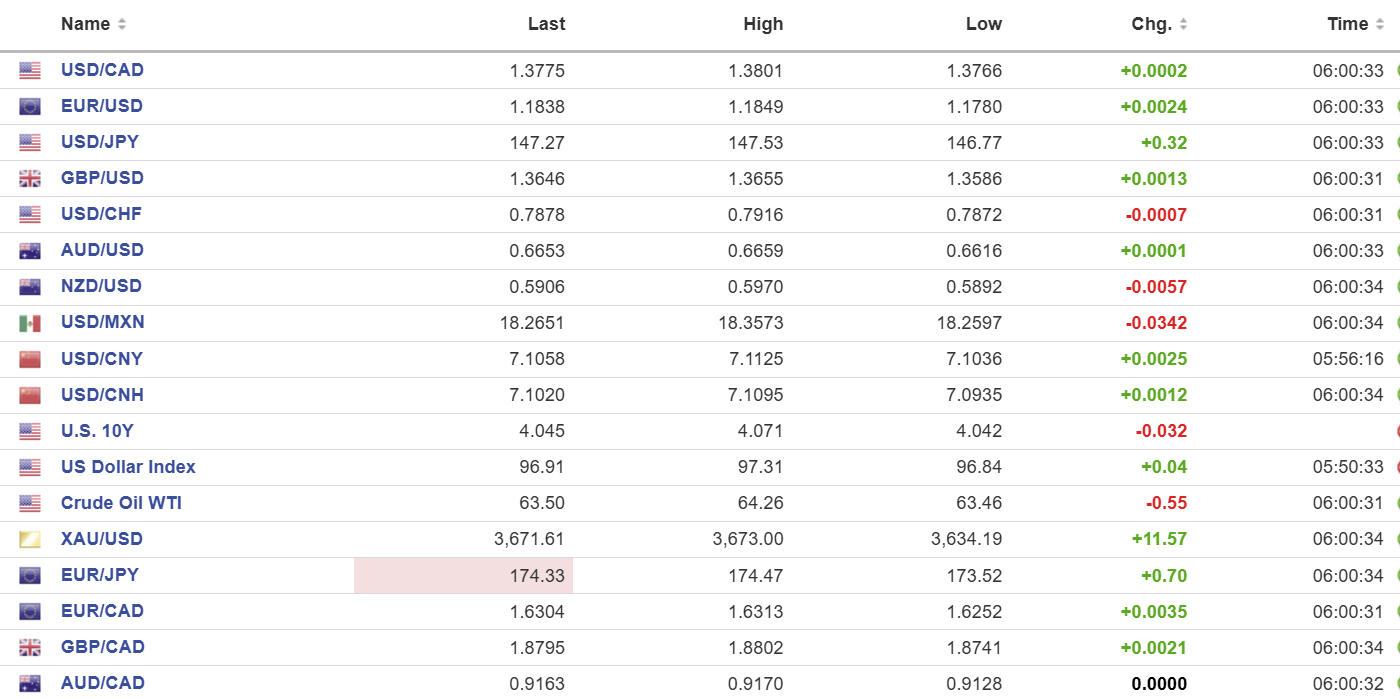Image resolution: width=1400 pixels, height=699 pixels.
Task: Click the Chinese flag beside USD/CNH
Action: 30,395
